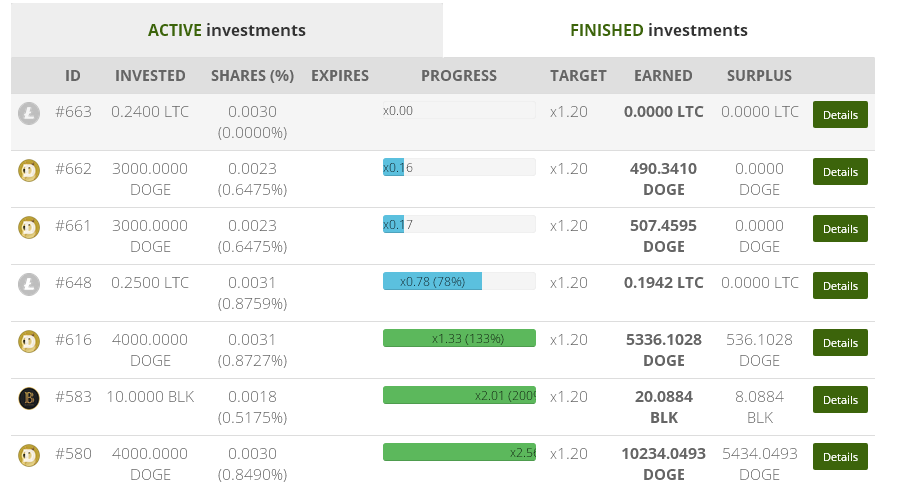This screenshot has width=898, height=495.
Task: Show Details for investment #648
Action: coord(839,285)
